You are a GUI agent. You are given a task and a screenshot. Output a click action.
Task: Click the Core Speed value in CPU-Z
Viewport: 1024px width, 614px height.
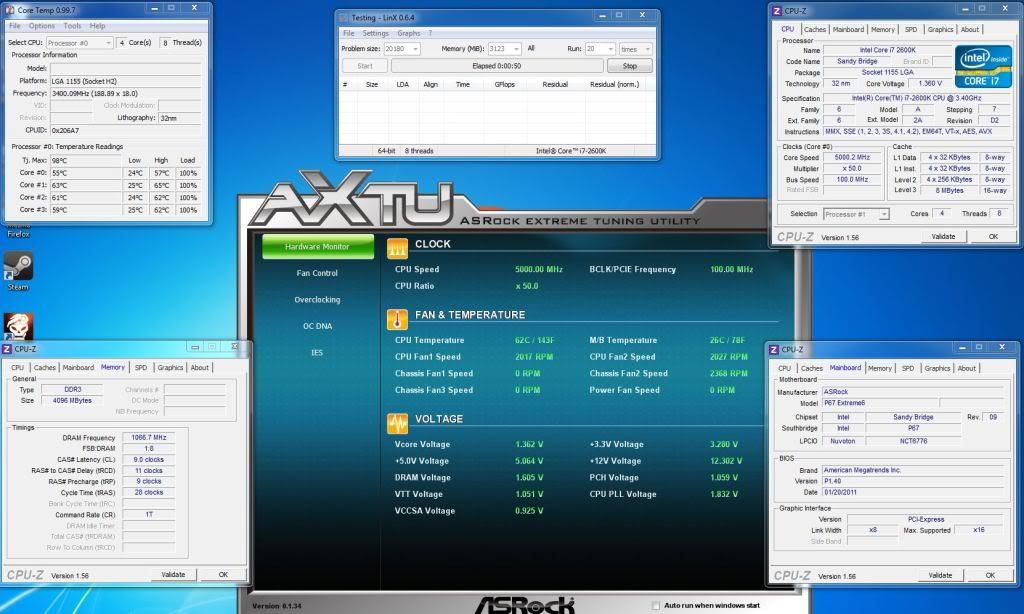click(852, 157)
